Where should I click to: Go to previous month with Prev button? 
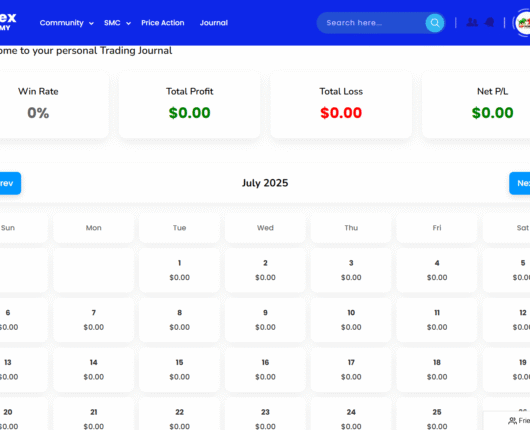coord(10,183)
